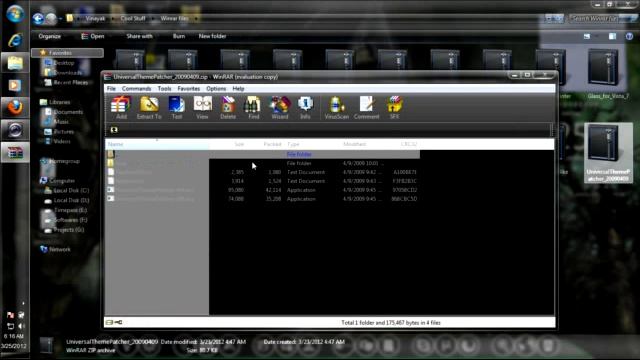Viewport: 640px width, 360px height.
Task: Launch the Wizard tool
Action: (280, 108)
